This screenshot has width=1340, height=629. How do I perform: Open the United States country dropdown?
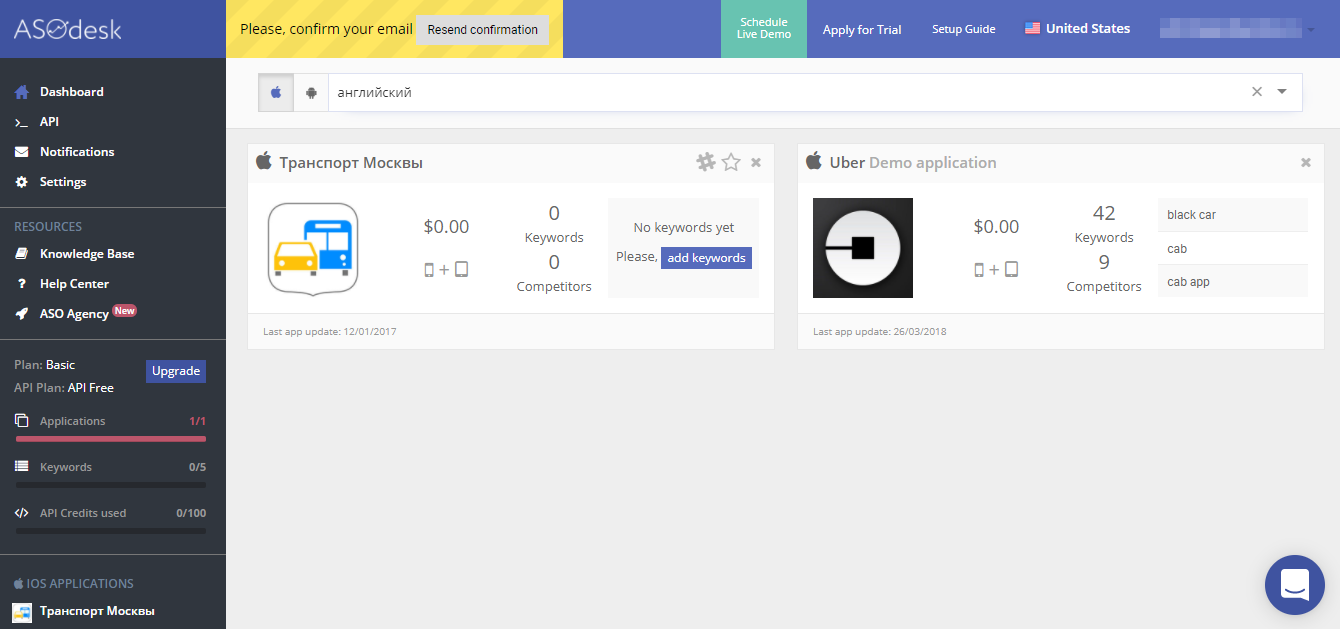click(x=1077, y=28)
